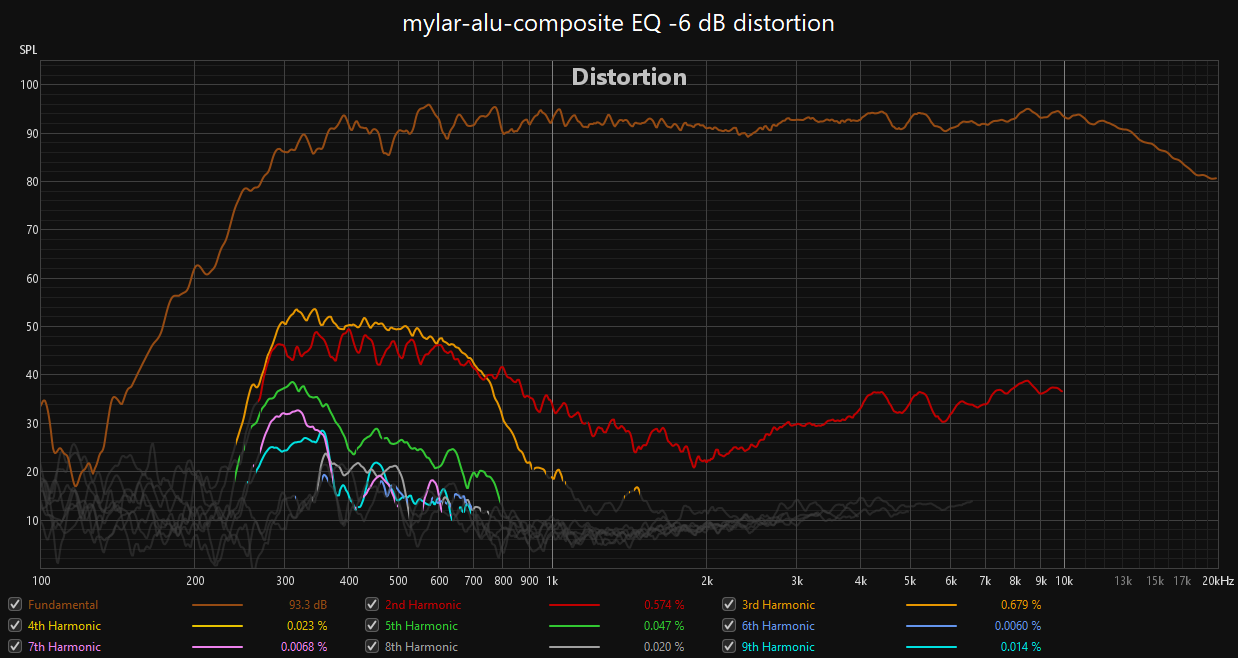
Task: Click the 9th Harmonic cyan line swatch
Action: pyautogui.click(x=931, y=647)
